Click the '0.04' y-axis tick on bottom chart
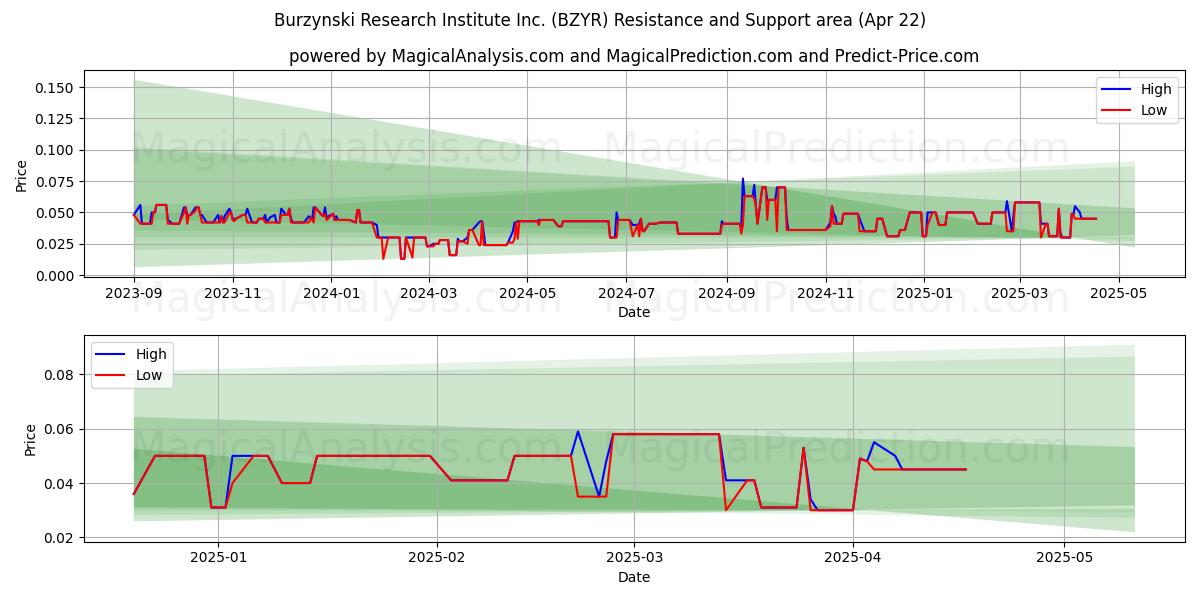The width and height of the screenshot is (1200, 600). click(x=60, y=484)
